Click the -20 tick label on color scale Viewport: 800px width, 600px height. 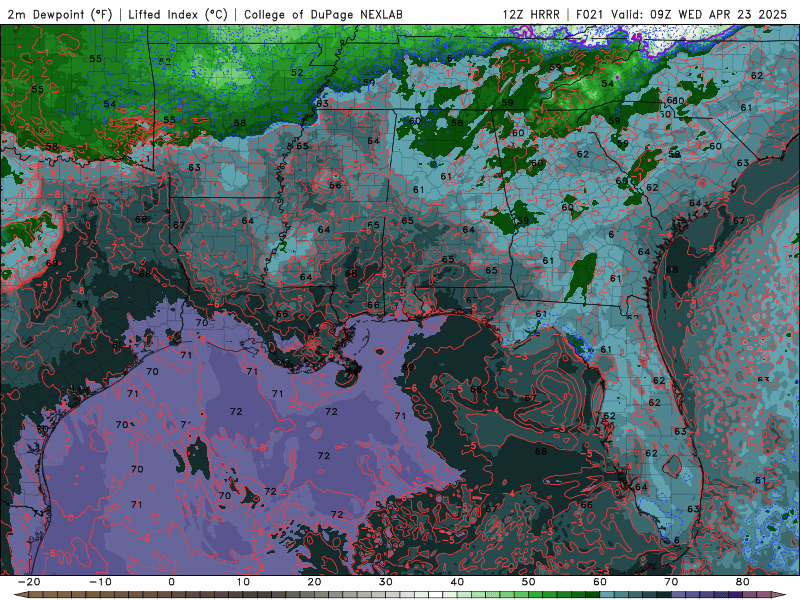29,582
